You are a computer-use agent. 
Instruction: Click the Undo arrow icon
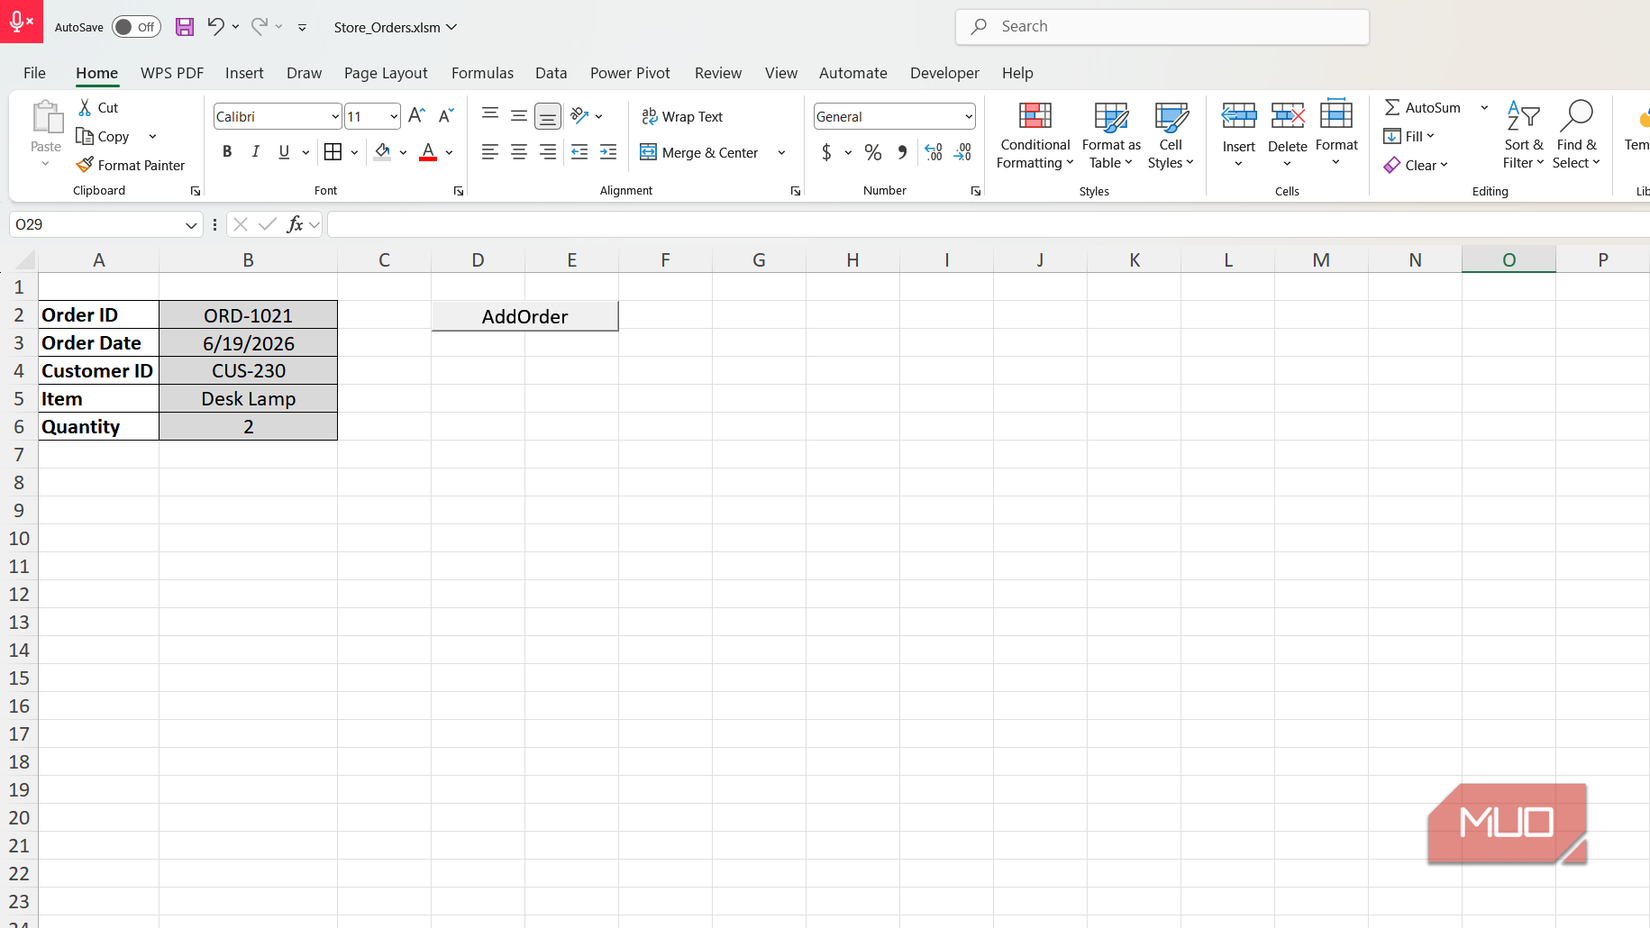(x=216, y=27)
